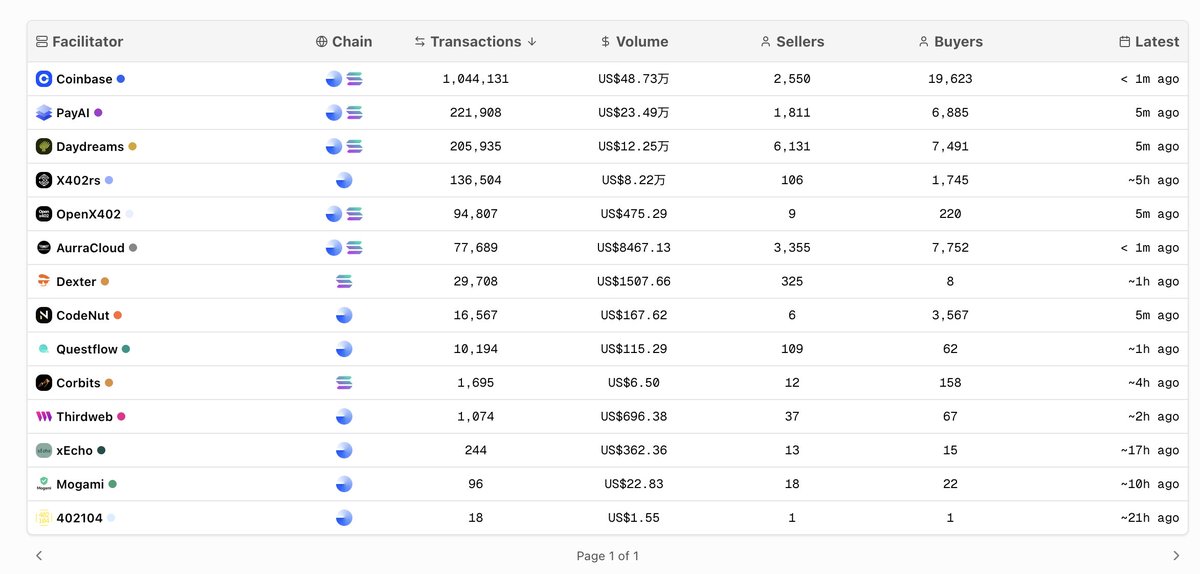Image resolution: width=1200 pixels, height=574 pixels.
Task: Click the Base chain icon in Coinbase row
Action: [x=334, y=79]
